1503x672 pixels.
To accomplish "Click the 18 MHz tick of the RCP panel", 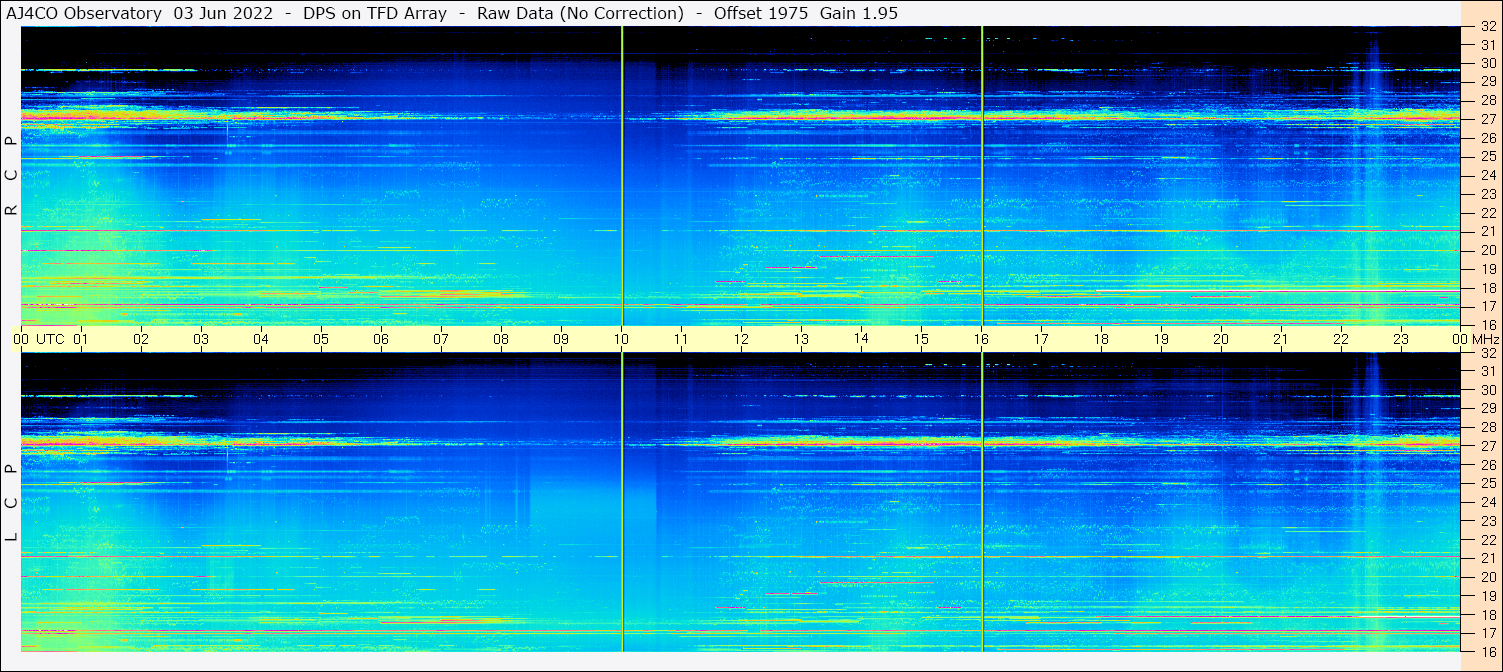I will click(x=1488, y=288).
